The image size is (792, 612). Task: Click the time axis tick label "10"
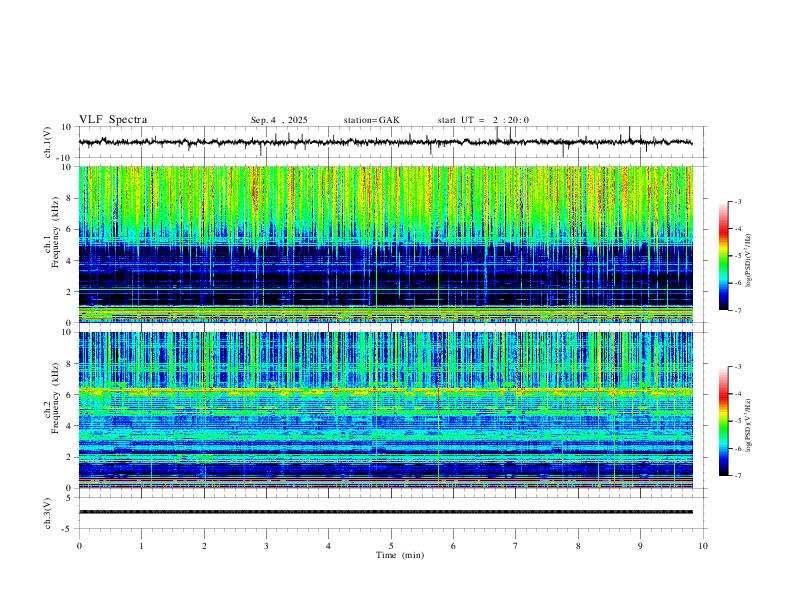click(x=703, y=546)
